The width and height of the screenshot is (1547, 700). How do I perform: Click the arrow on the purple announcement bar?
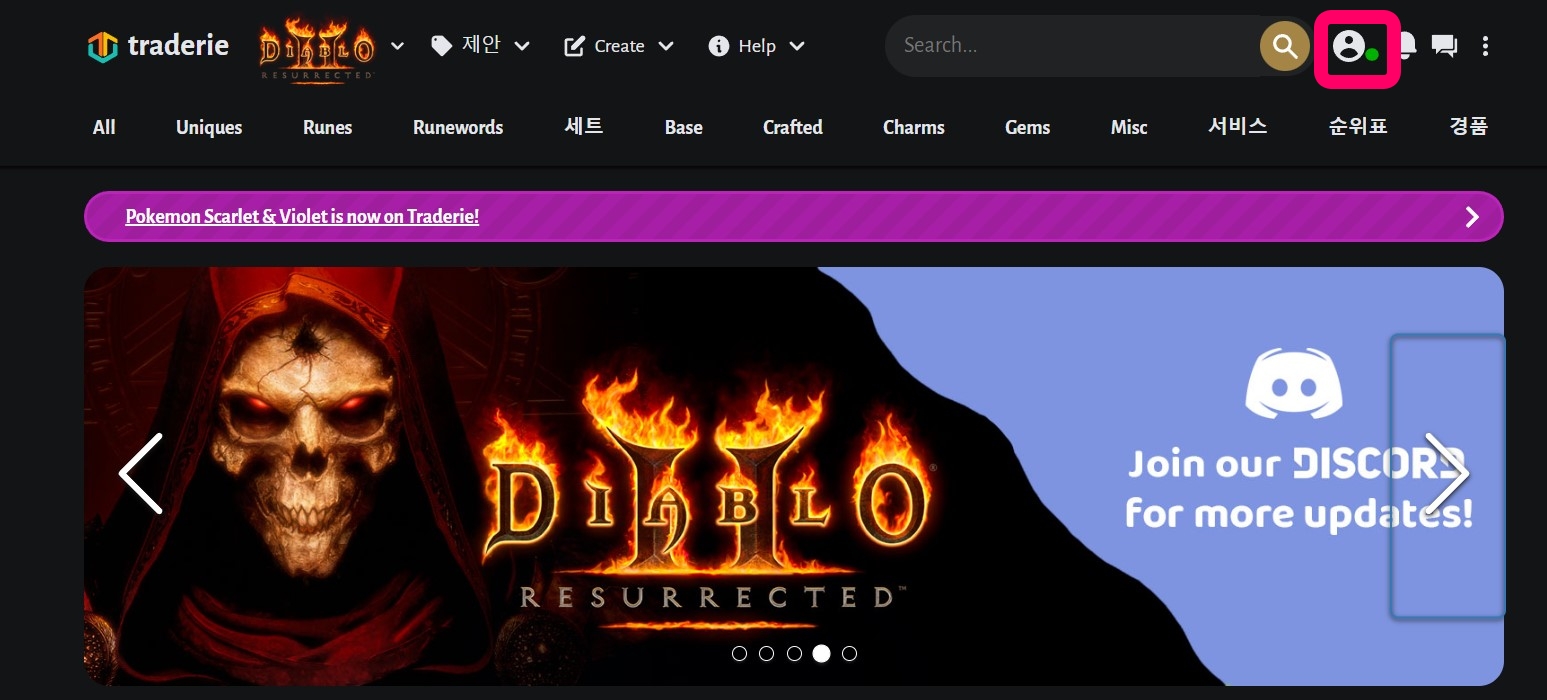point(1472,217)
